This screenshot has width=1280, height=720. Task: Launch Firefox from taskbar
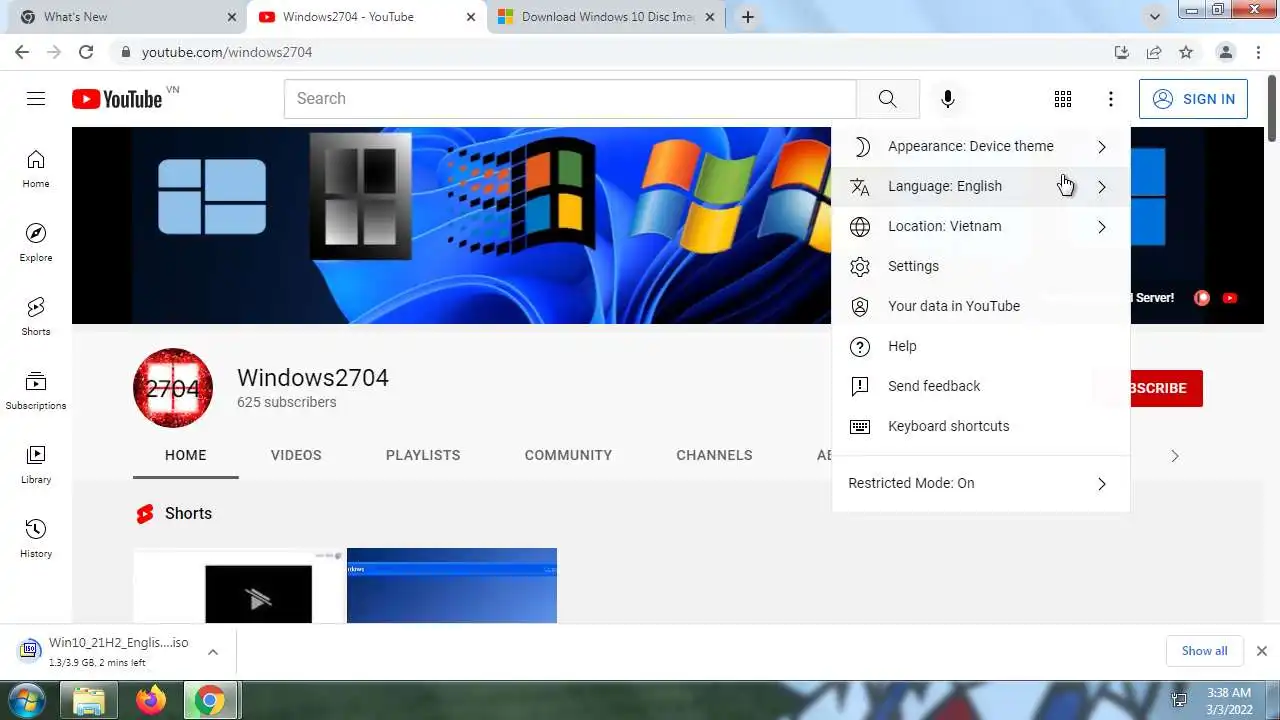coord(151,701)
